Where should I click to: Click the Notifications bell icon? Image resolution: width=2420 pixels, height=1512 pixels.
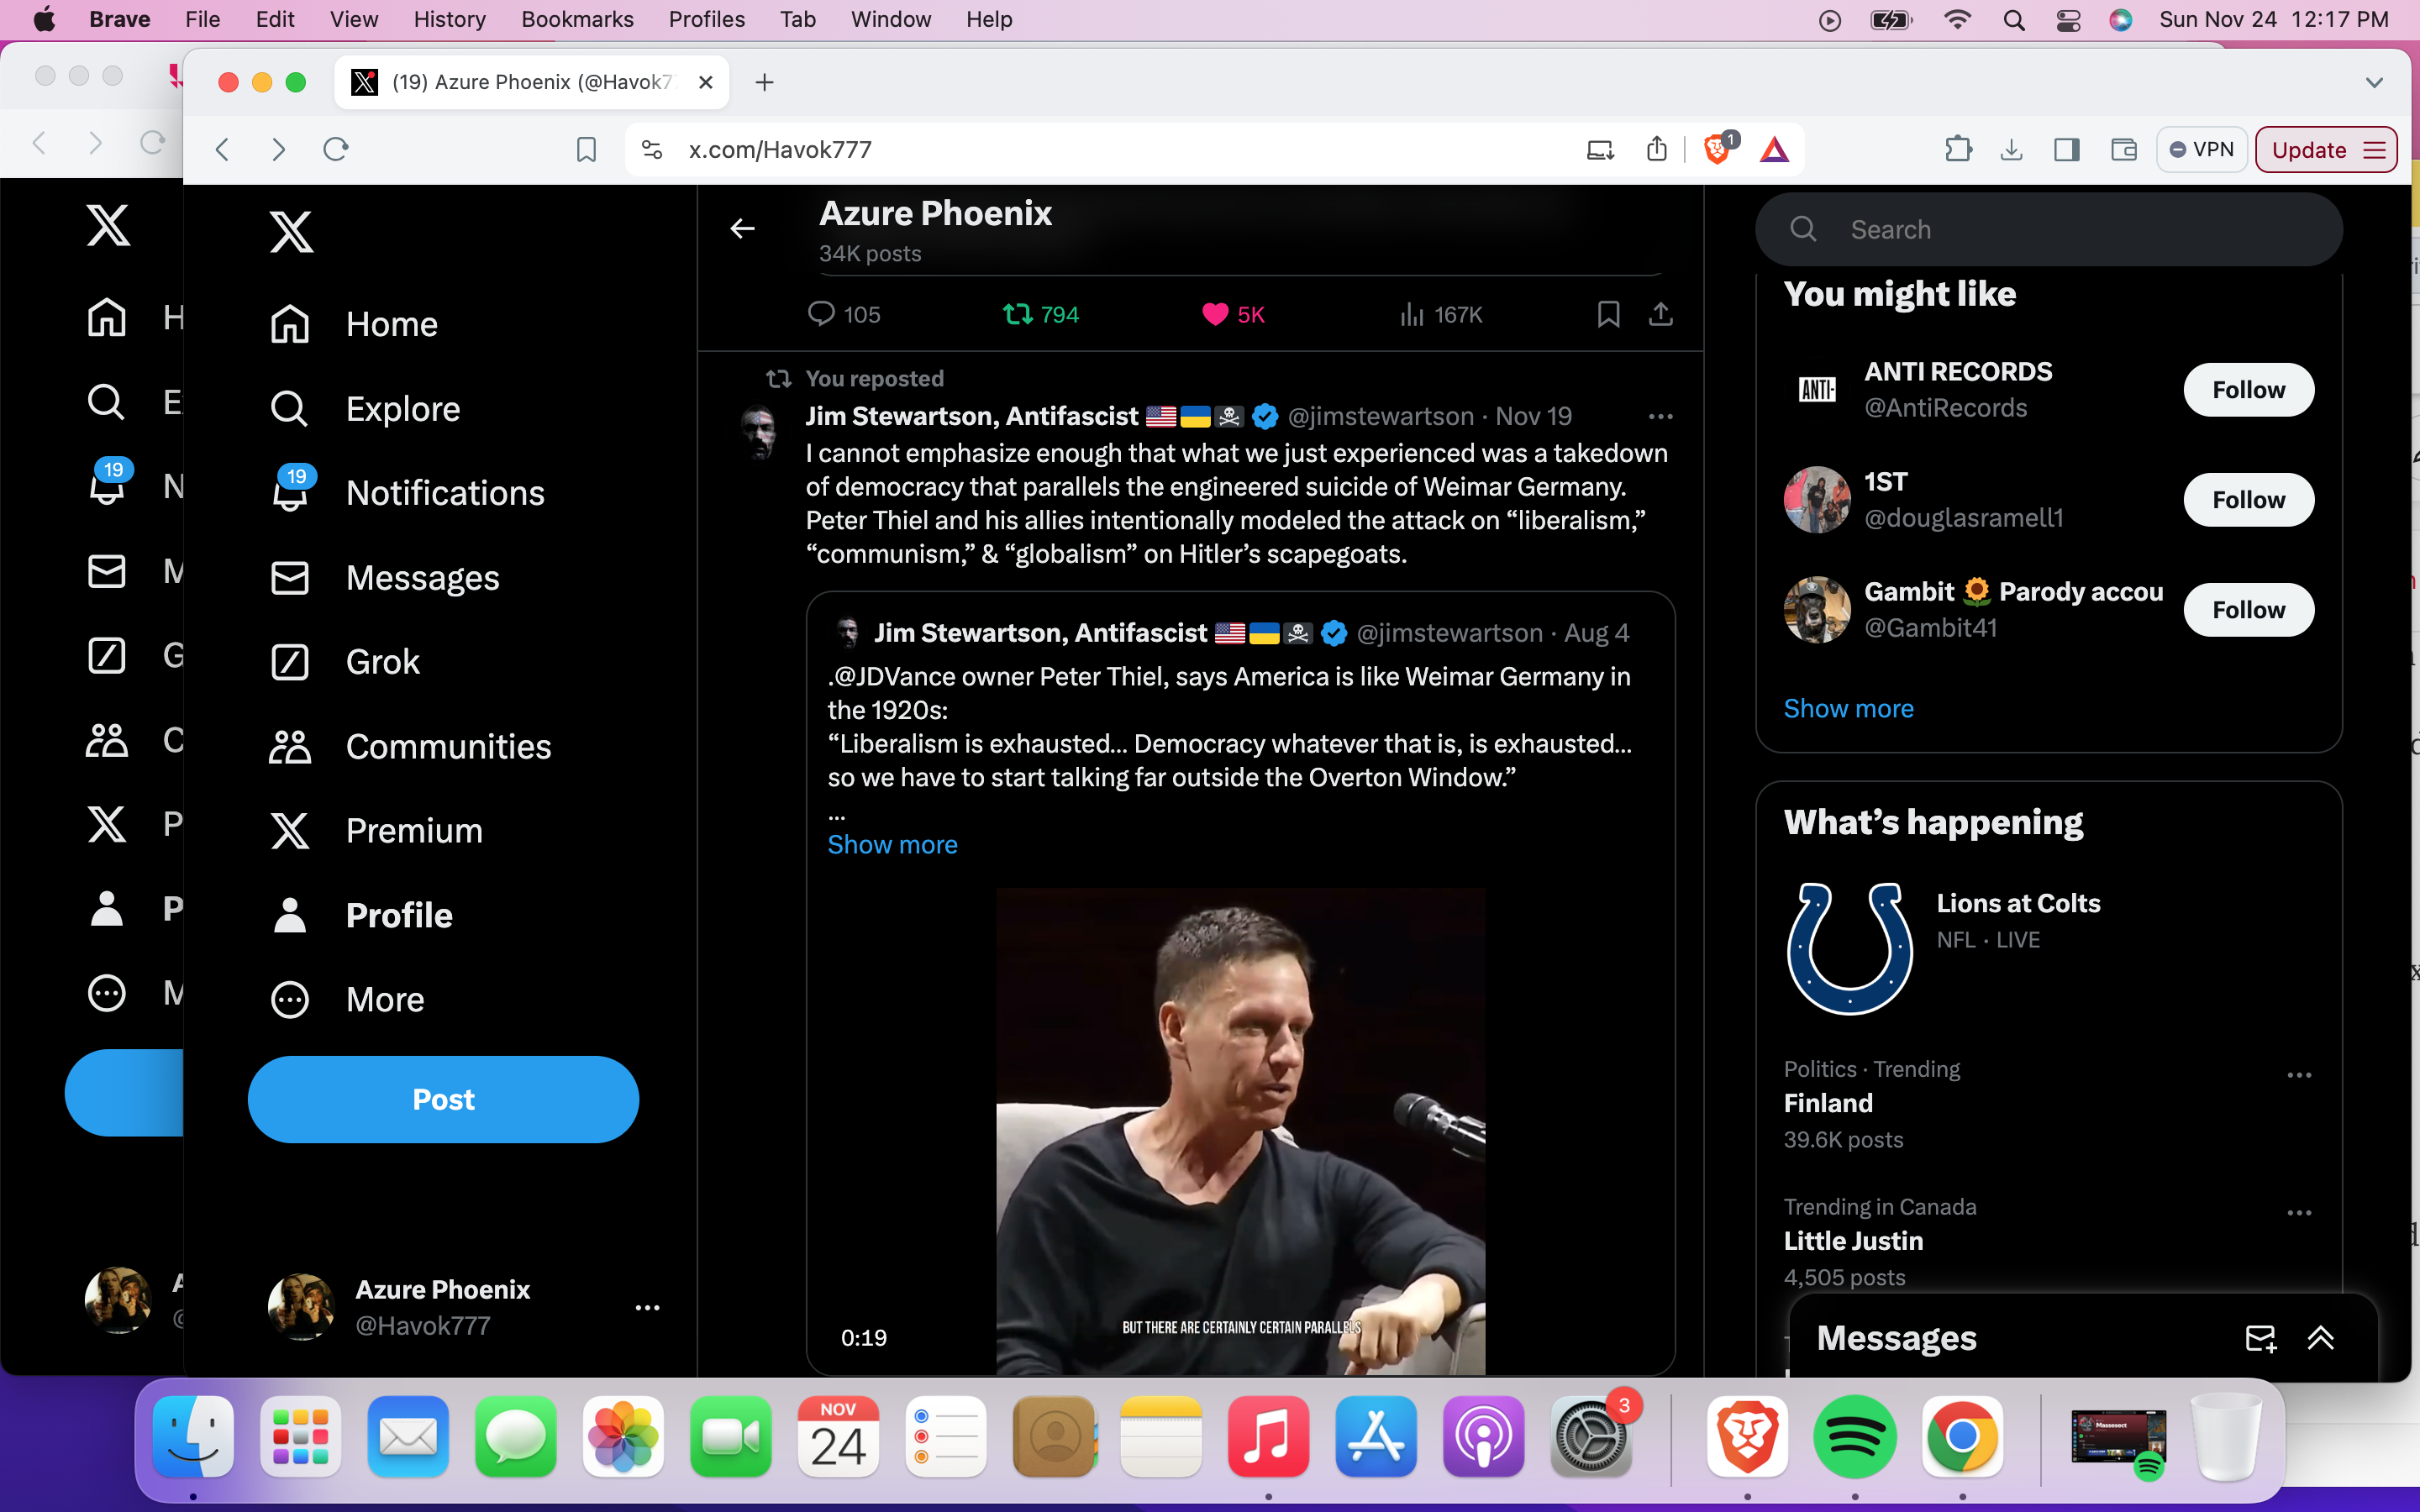tap(289, 493)
